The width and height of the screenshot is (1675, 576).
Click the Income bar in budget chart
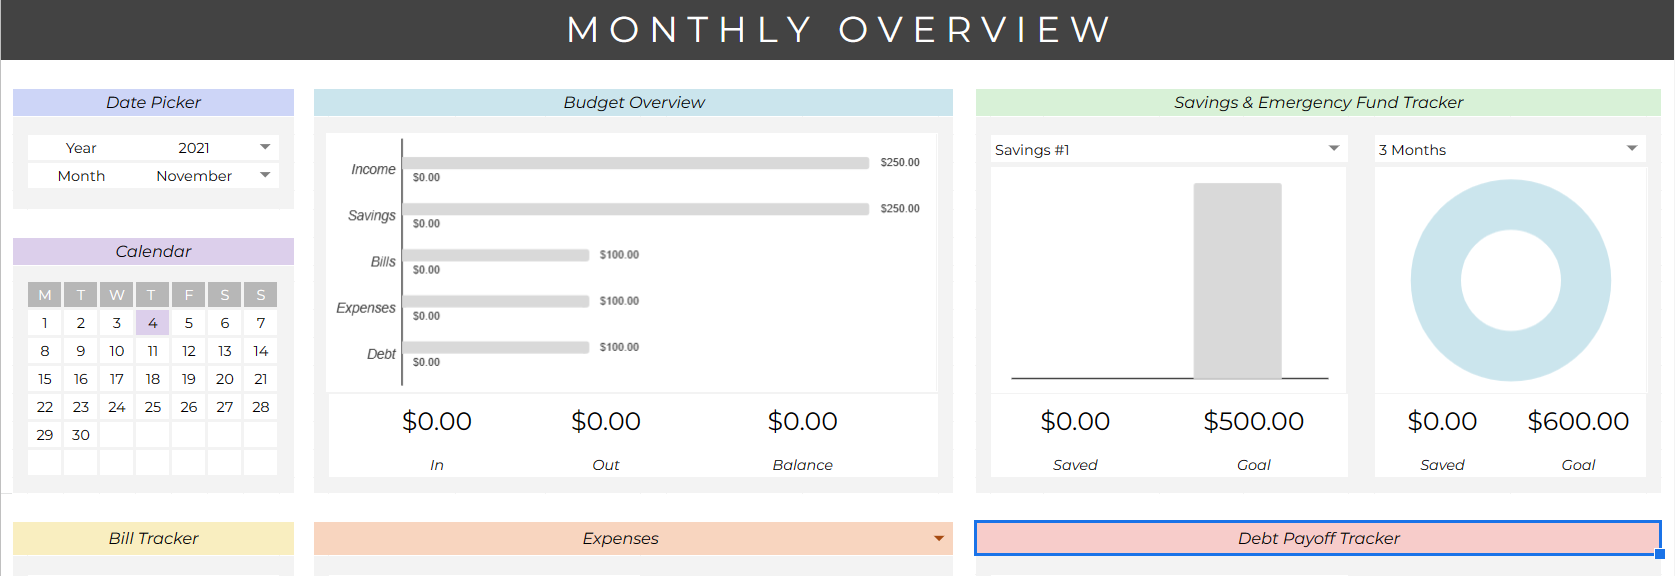(x=635, y=163)
